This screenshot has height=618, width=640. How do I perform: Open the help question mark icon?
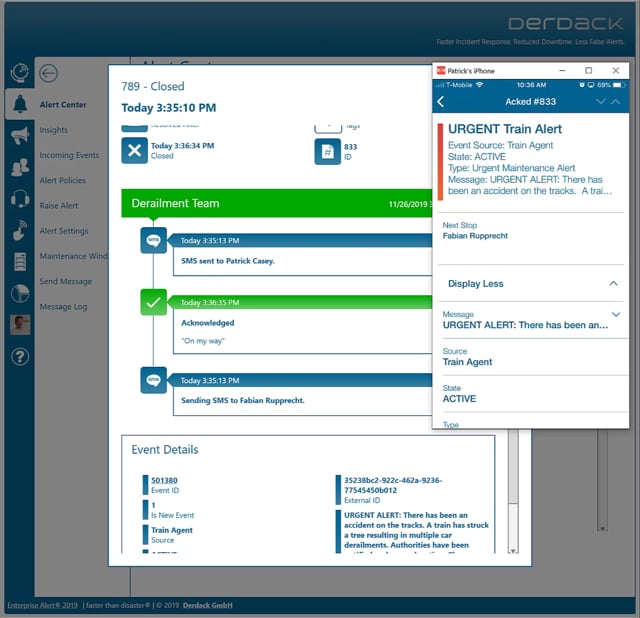point(20,357)
